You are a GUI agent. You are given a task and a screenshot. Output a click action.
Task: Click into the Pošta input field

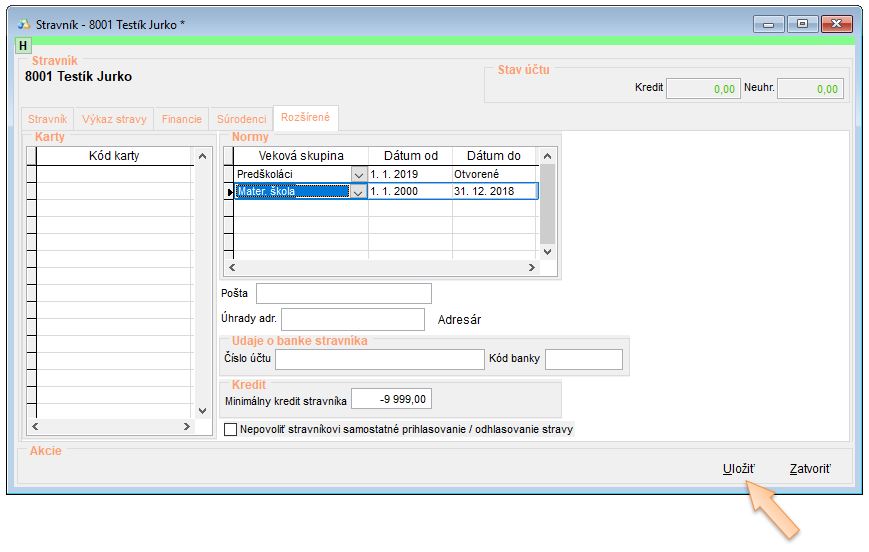(343, 293)
